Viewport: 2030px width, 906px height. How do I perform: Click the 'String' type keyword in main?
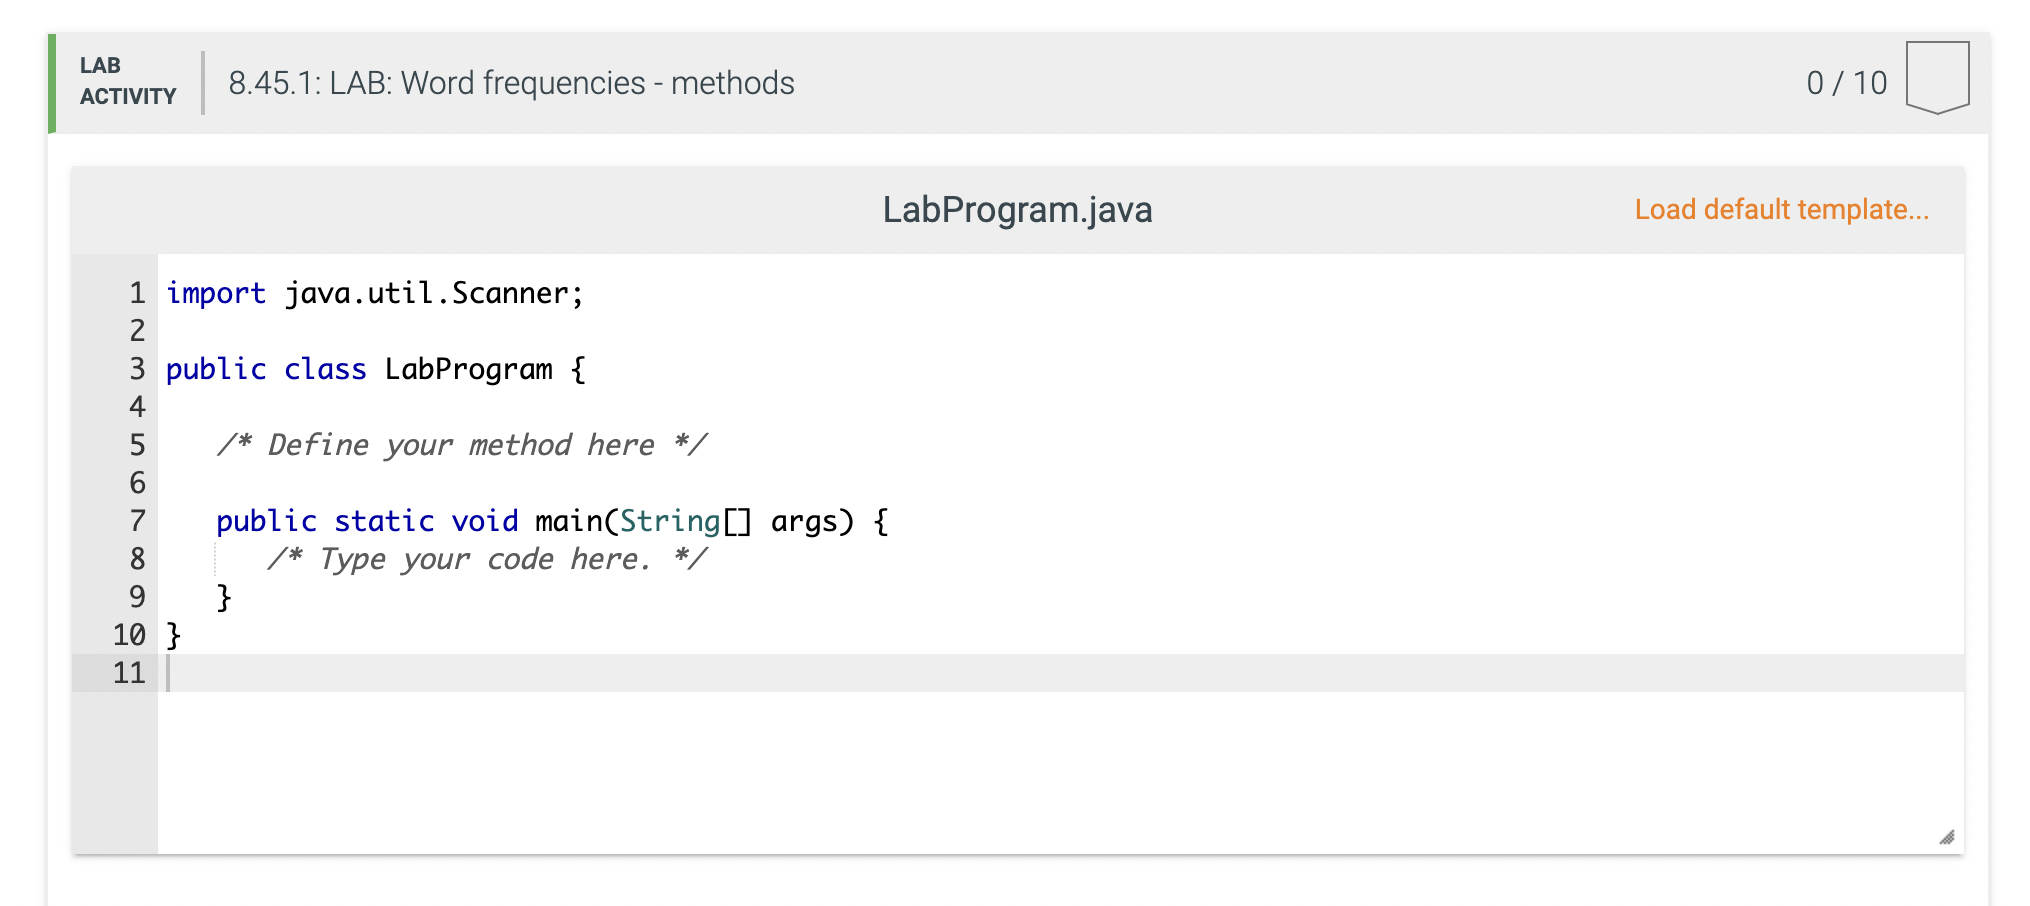[669, 521]
